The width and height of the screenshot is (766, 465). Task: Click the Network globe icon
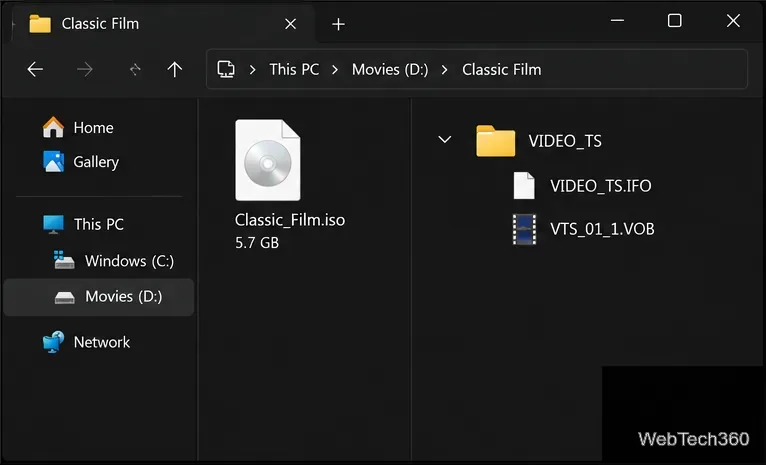tap(53, 342)
